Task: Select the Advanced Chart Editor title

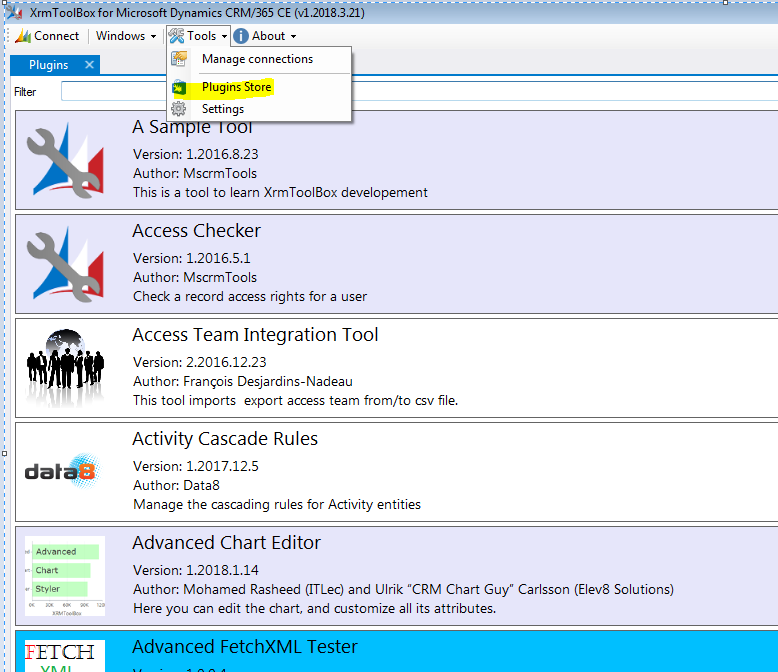Action: (x=226, y=543)
